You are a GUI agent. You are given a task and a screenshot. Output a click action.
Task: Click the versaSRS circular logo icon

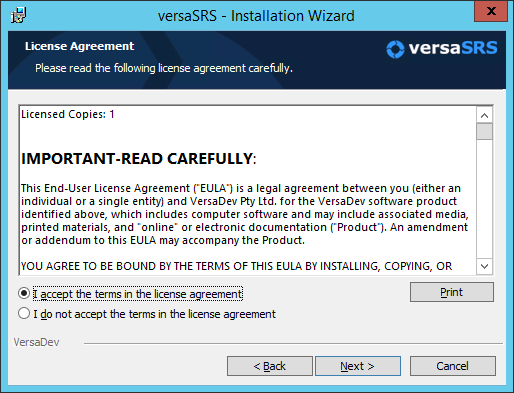pos(395,49)
